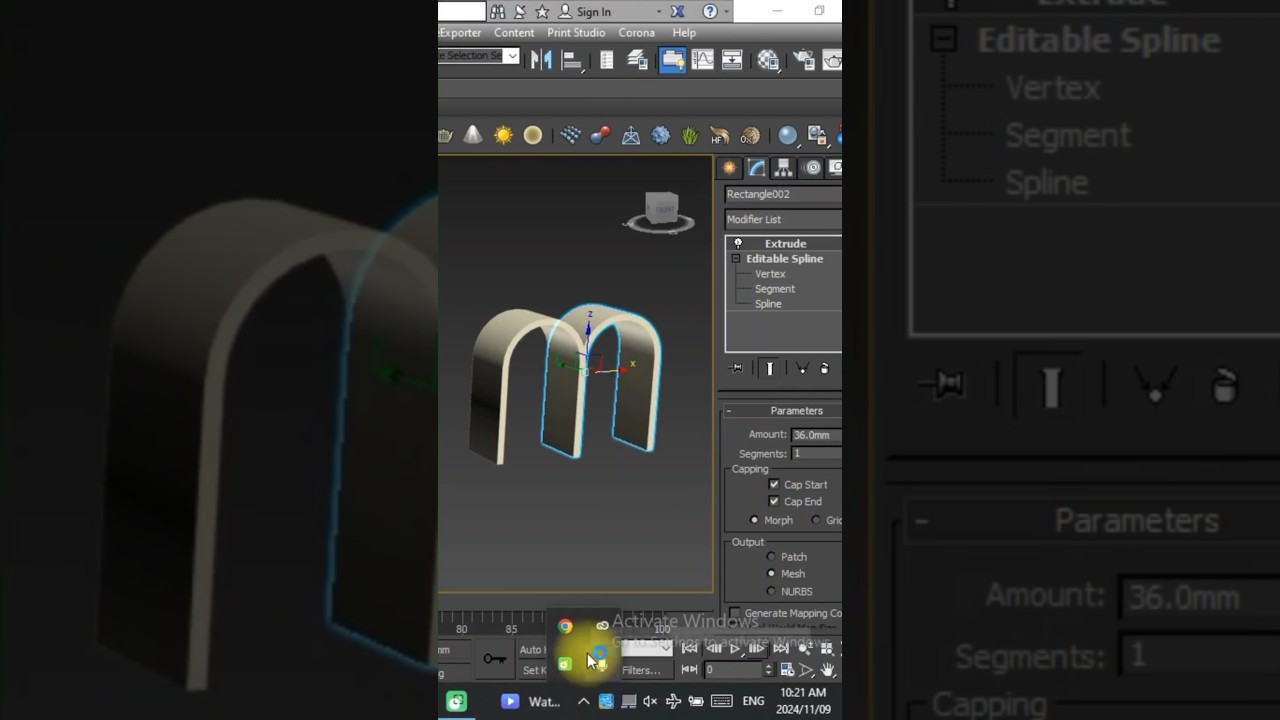
Task: Switch to the Hierarchy panel tab
Action: pyautogui.click(x=784, y=168)
